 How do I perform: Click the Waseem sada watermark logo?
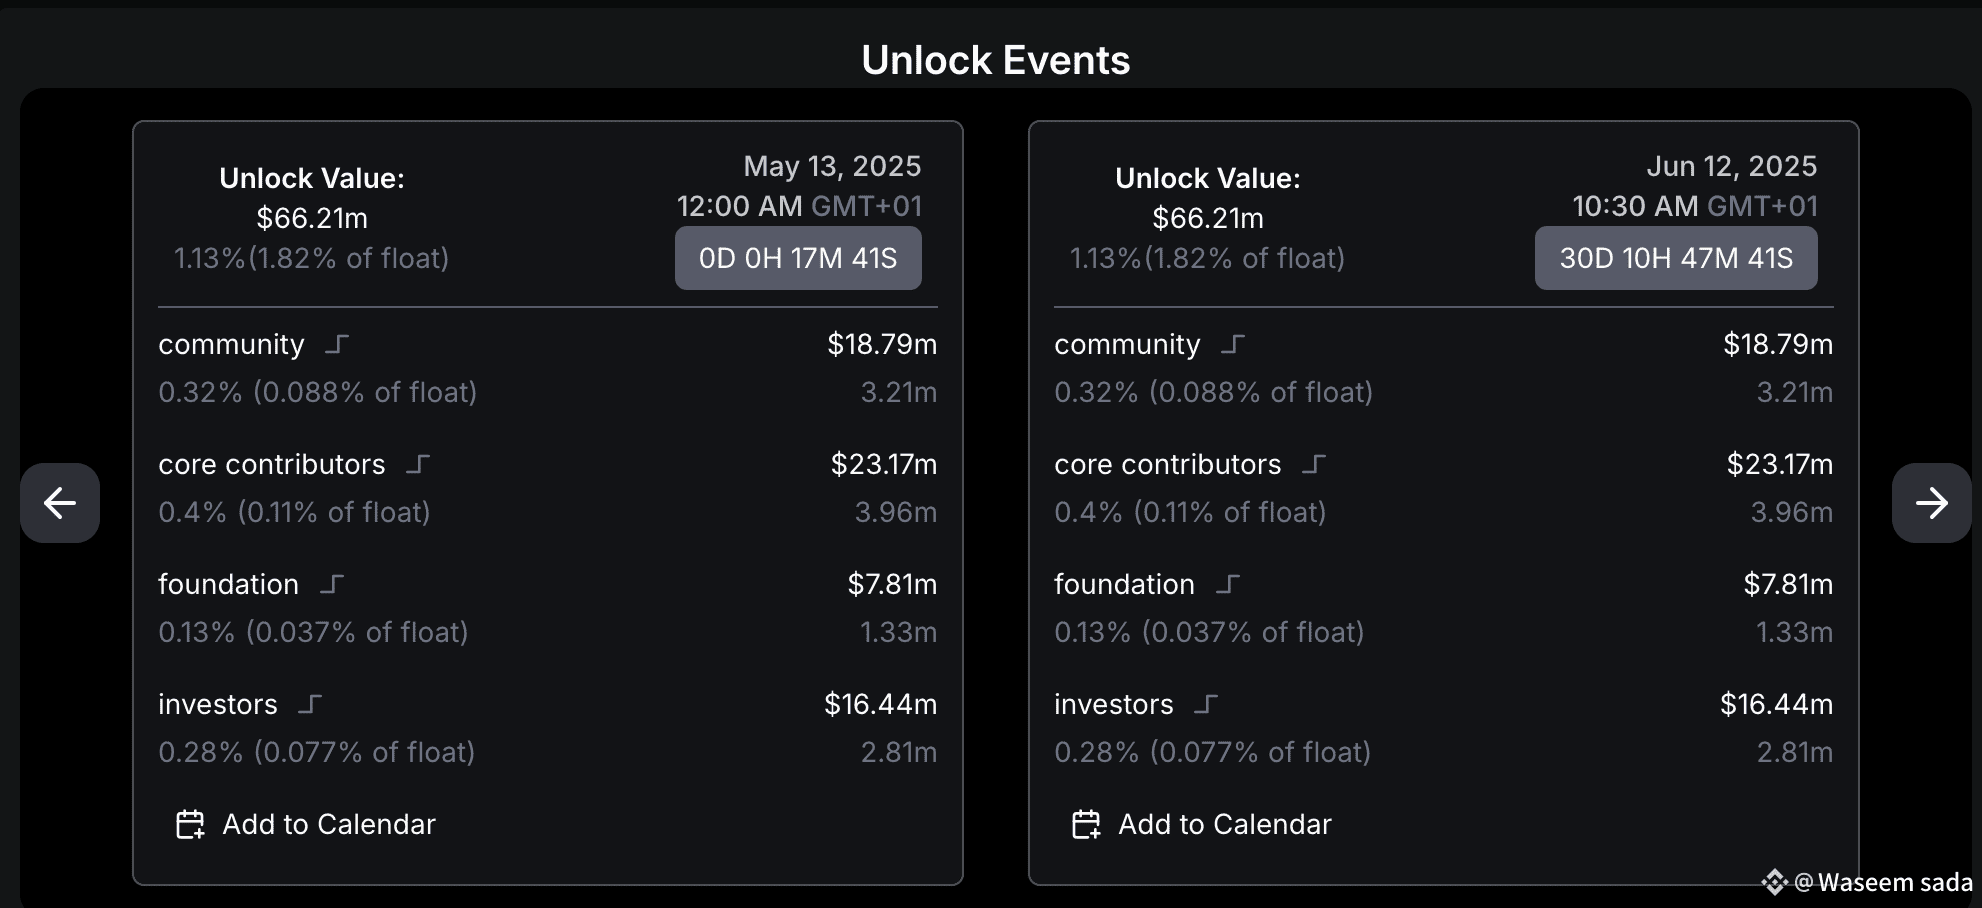pyautogui.click(x=1774, y=881)
